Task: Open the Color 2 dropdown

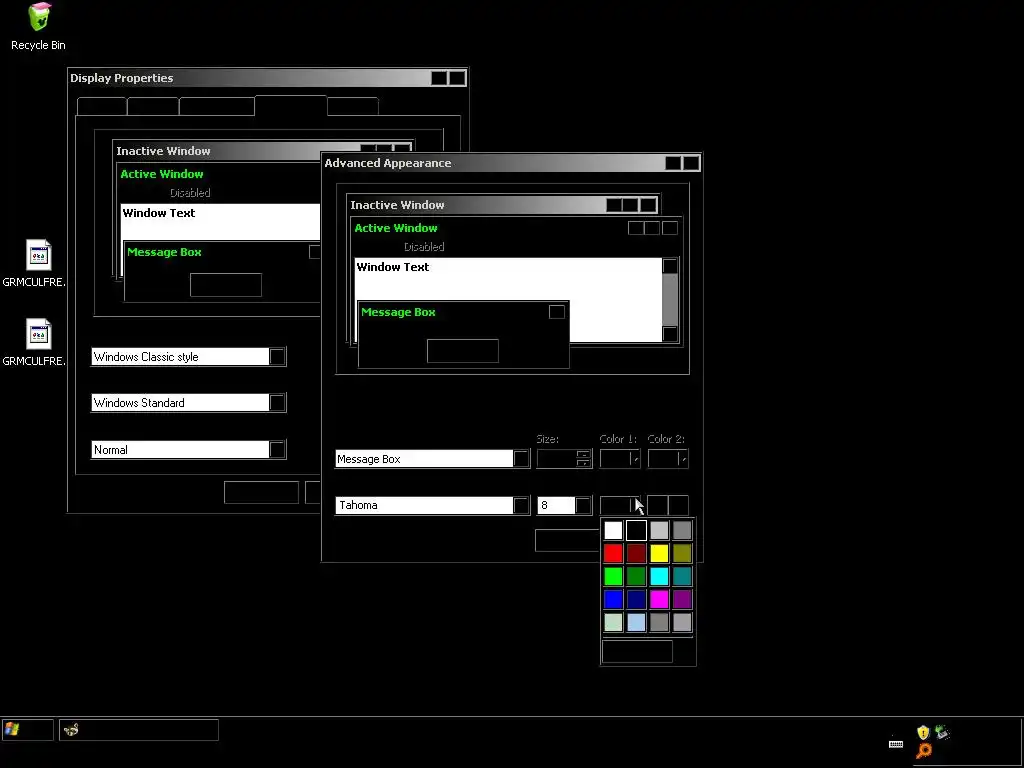Action: point(667,458)
